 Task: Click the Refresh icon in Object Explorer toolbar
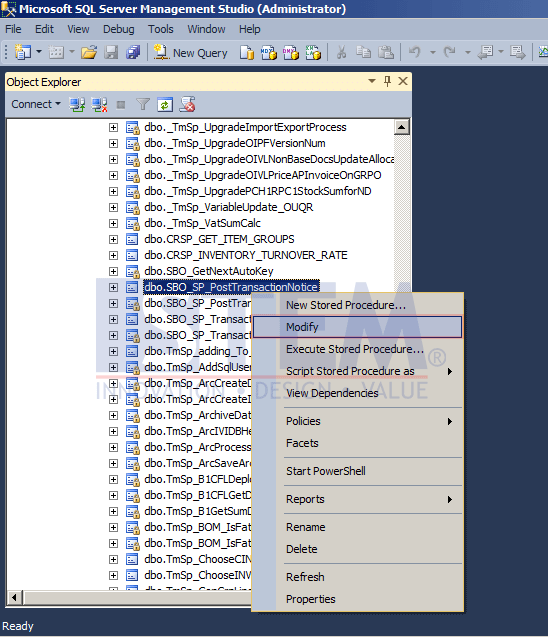pyautogui.click(x=165, y=105)
